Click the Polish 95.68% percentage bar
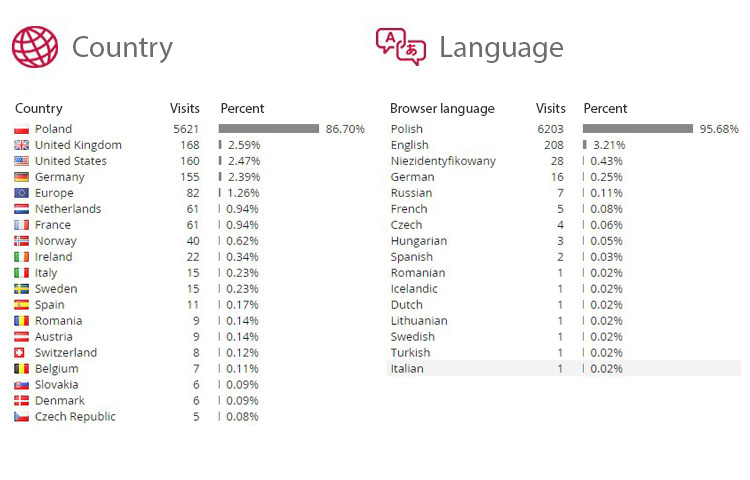 [x=638, y=129]
